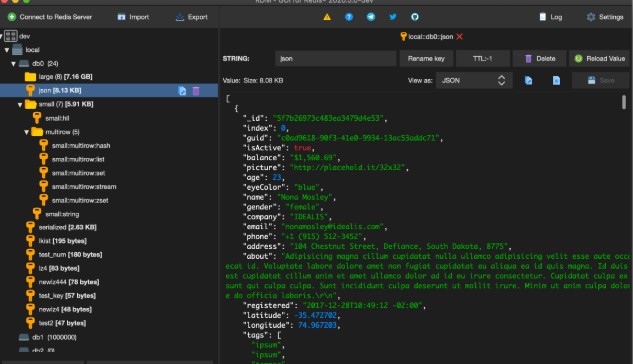
Task: Close the local::db0::json tab
Action: 459,37
